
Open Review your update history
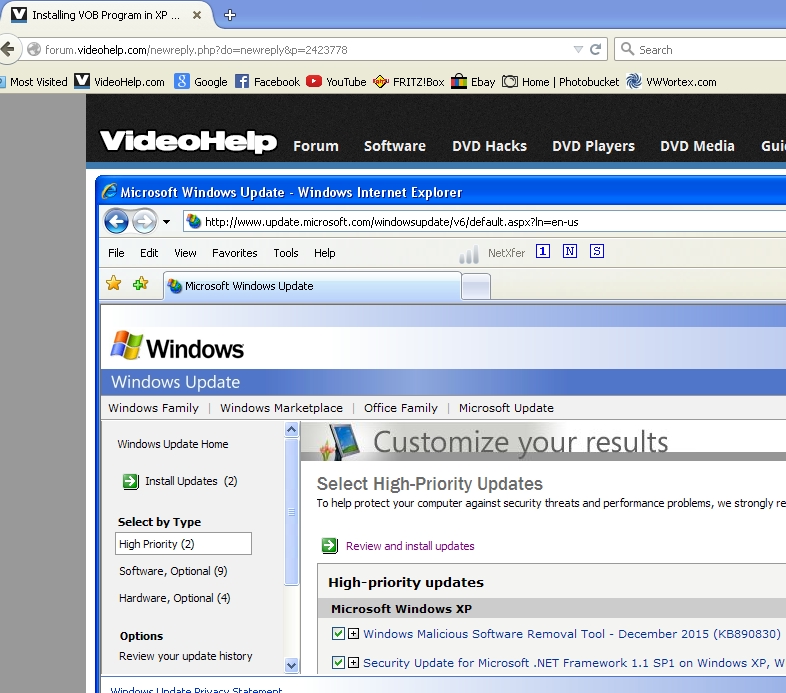[x=185, y=656]
